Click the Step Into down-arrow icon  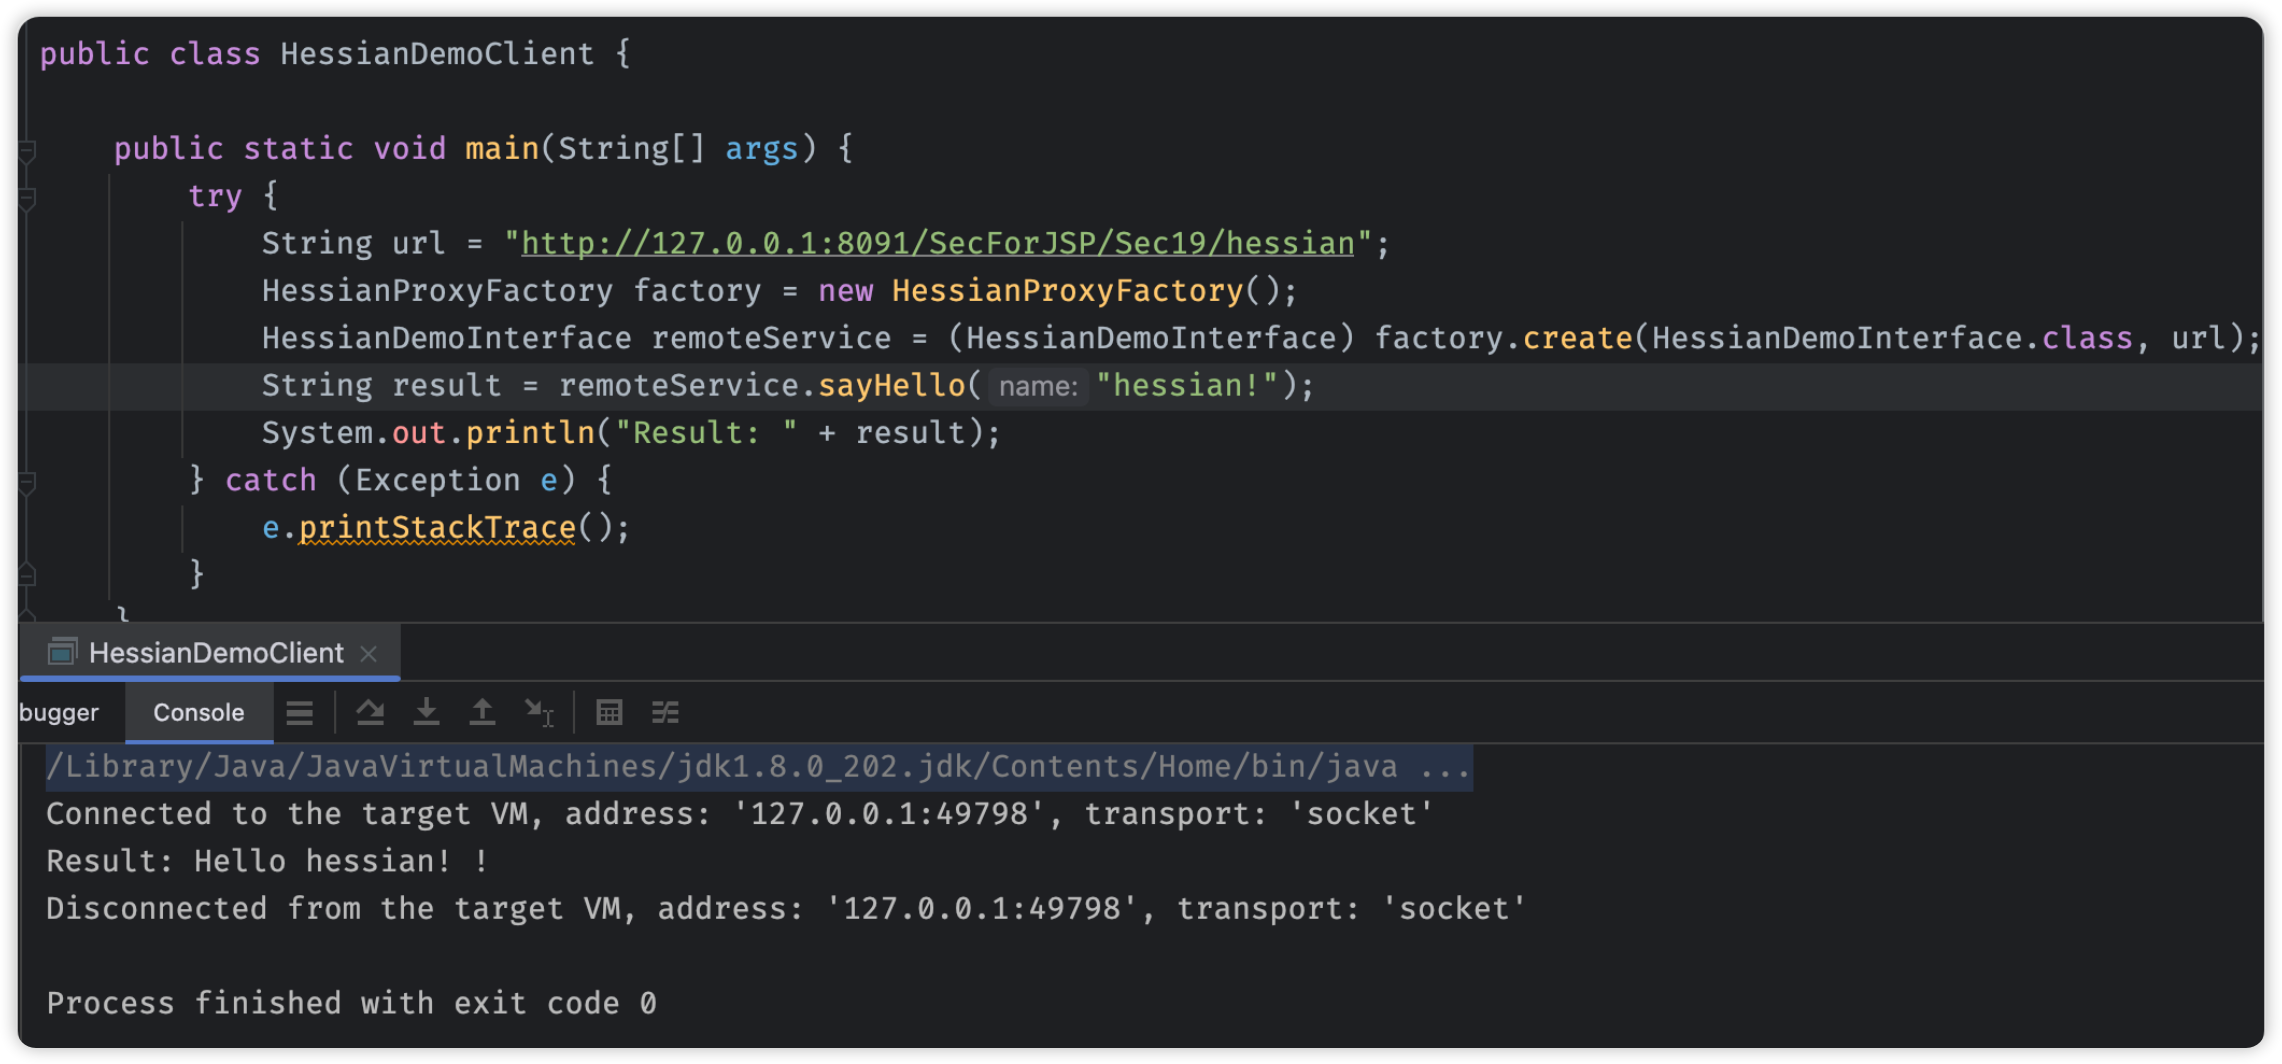click(427, 712)
